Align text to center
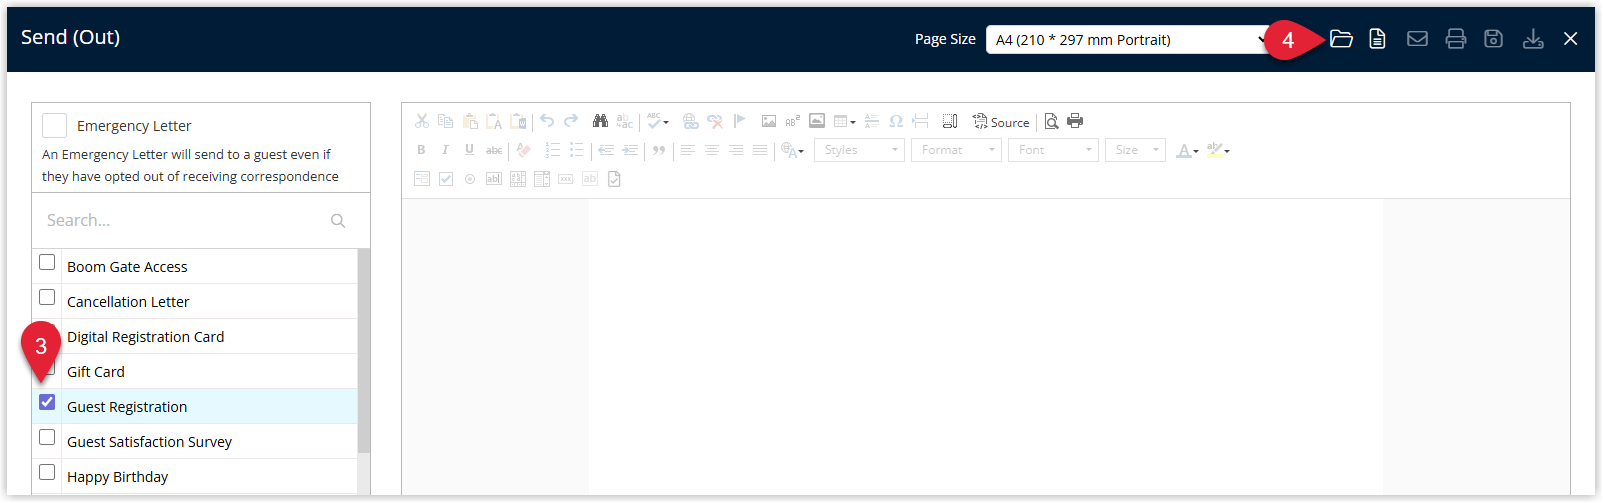The height and width of the screenshot is (503, 1603). pyautogui.click(x=712, y=150)
